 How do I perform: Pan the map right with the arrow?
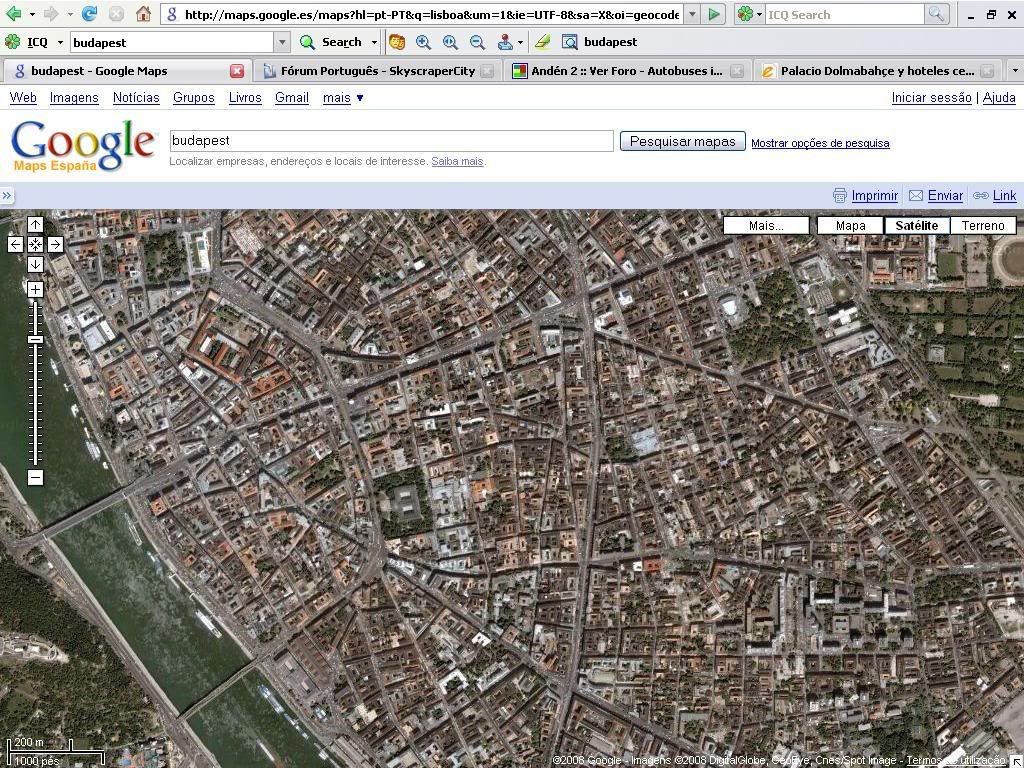tap(55, 244)
